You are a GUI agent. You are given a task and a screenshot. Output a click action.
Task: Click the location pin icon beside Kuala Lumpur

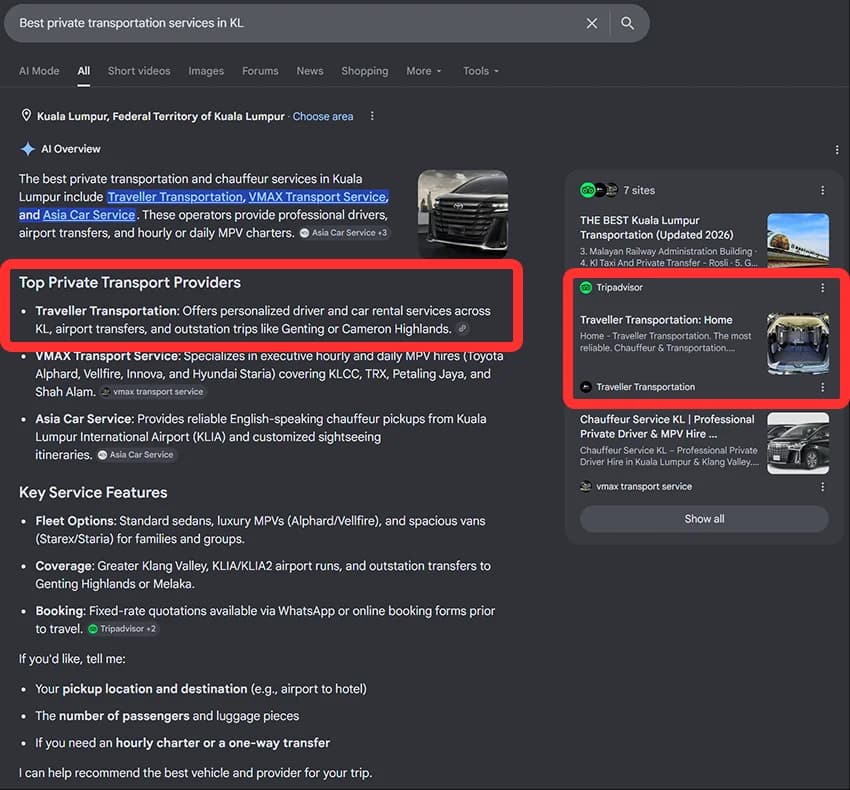pyautogui.click(x=26, y=115)
